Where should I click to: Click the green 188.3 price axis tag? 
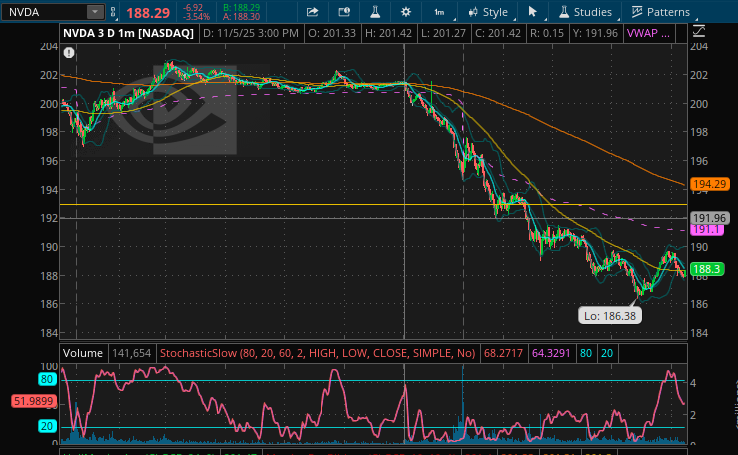click(708, 269)
